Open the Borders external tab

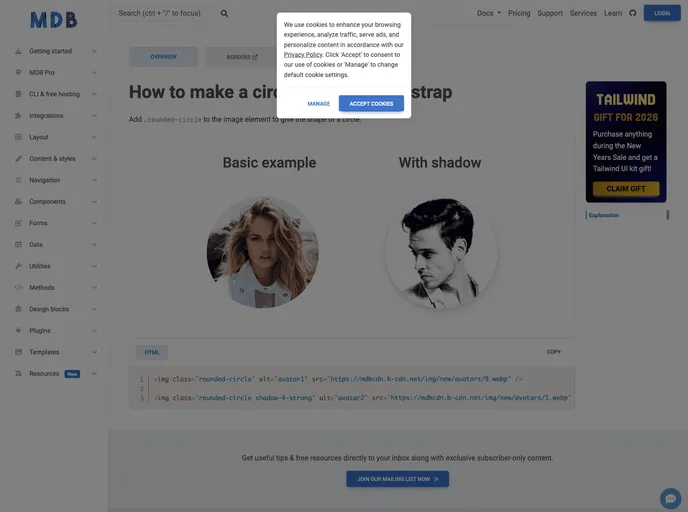(242, 57)
